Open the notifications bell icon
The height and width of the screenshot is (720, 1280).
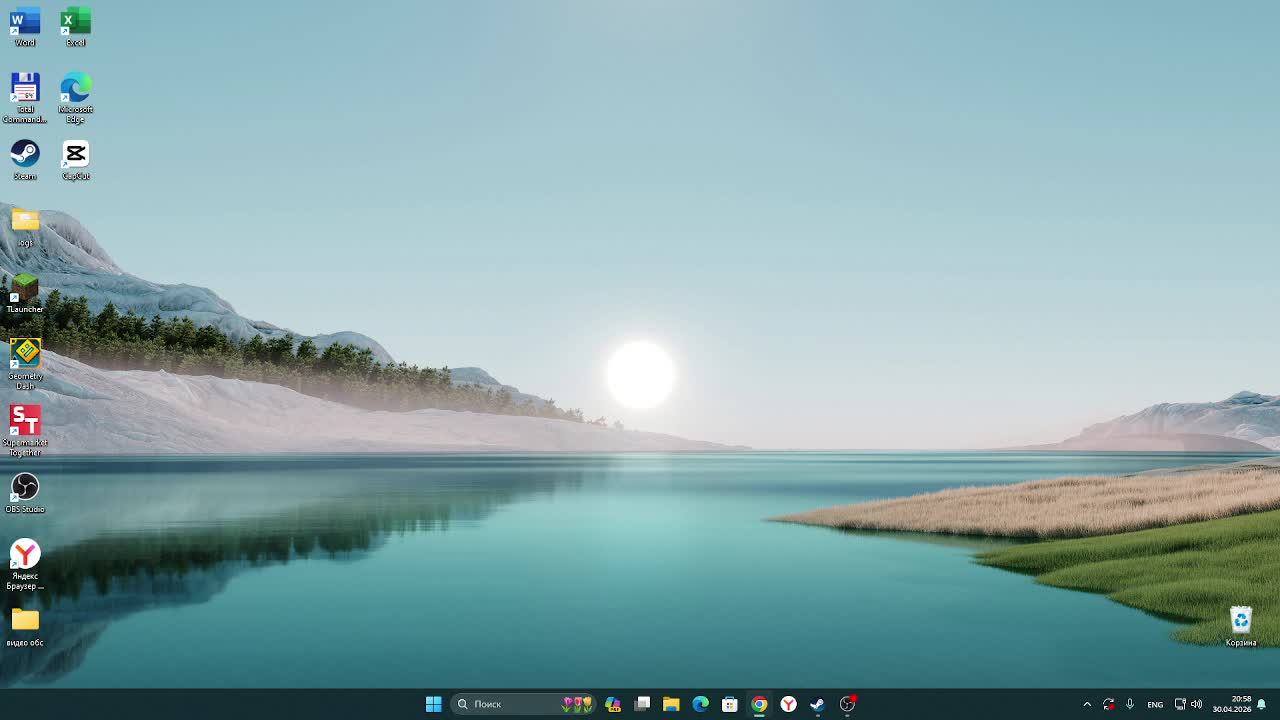click(1262, 704)
